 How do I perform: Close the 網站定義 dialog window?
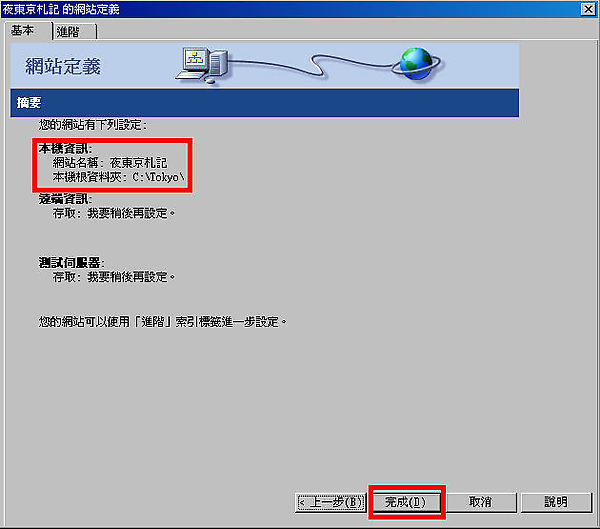588,9
